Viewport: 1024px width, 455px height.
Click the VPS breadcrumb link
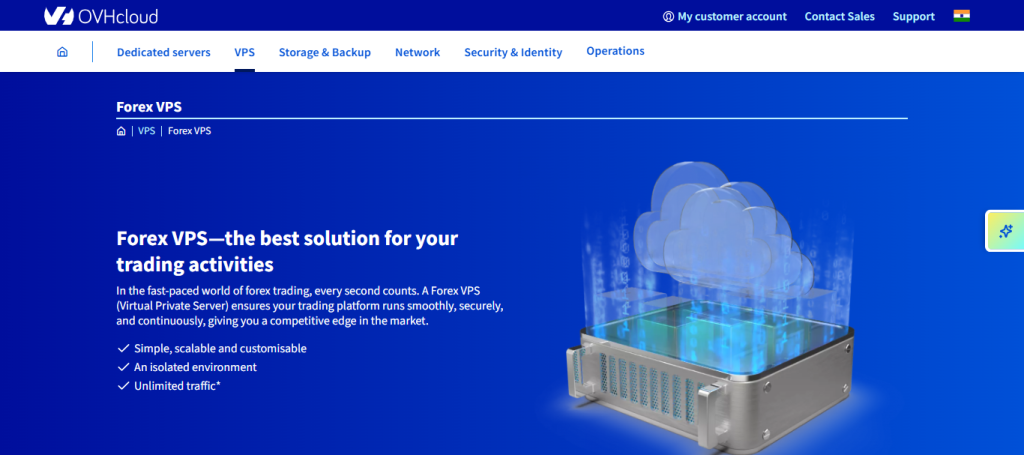tap(146, 131)
